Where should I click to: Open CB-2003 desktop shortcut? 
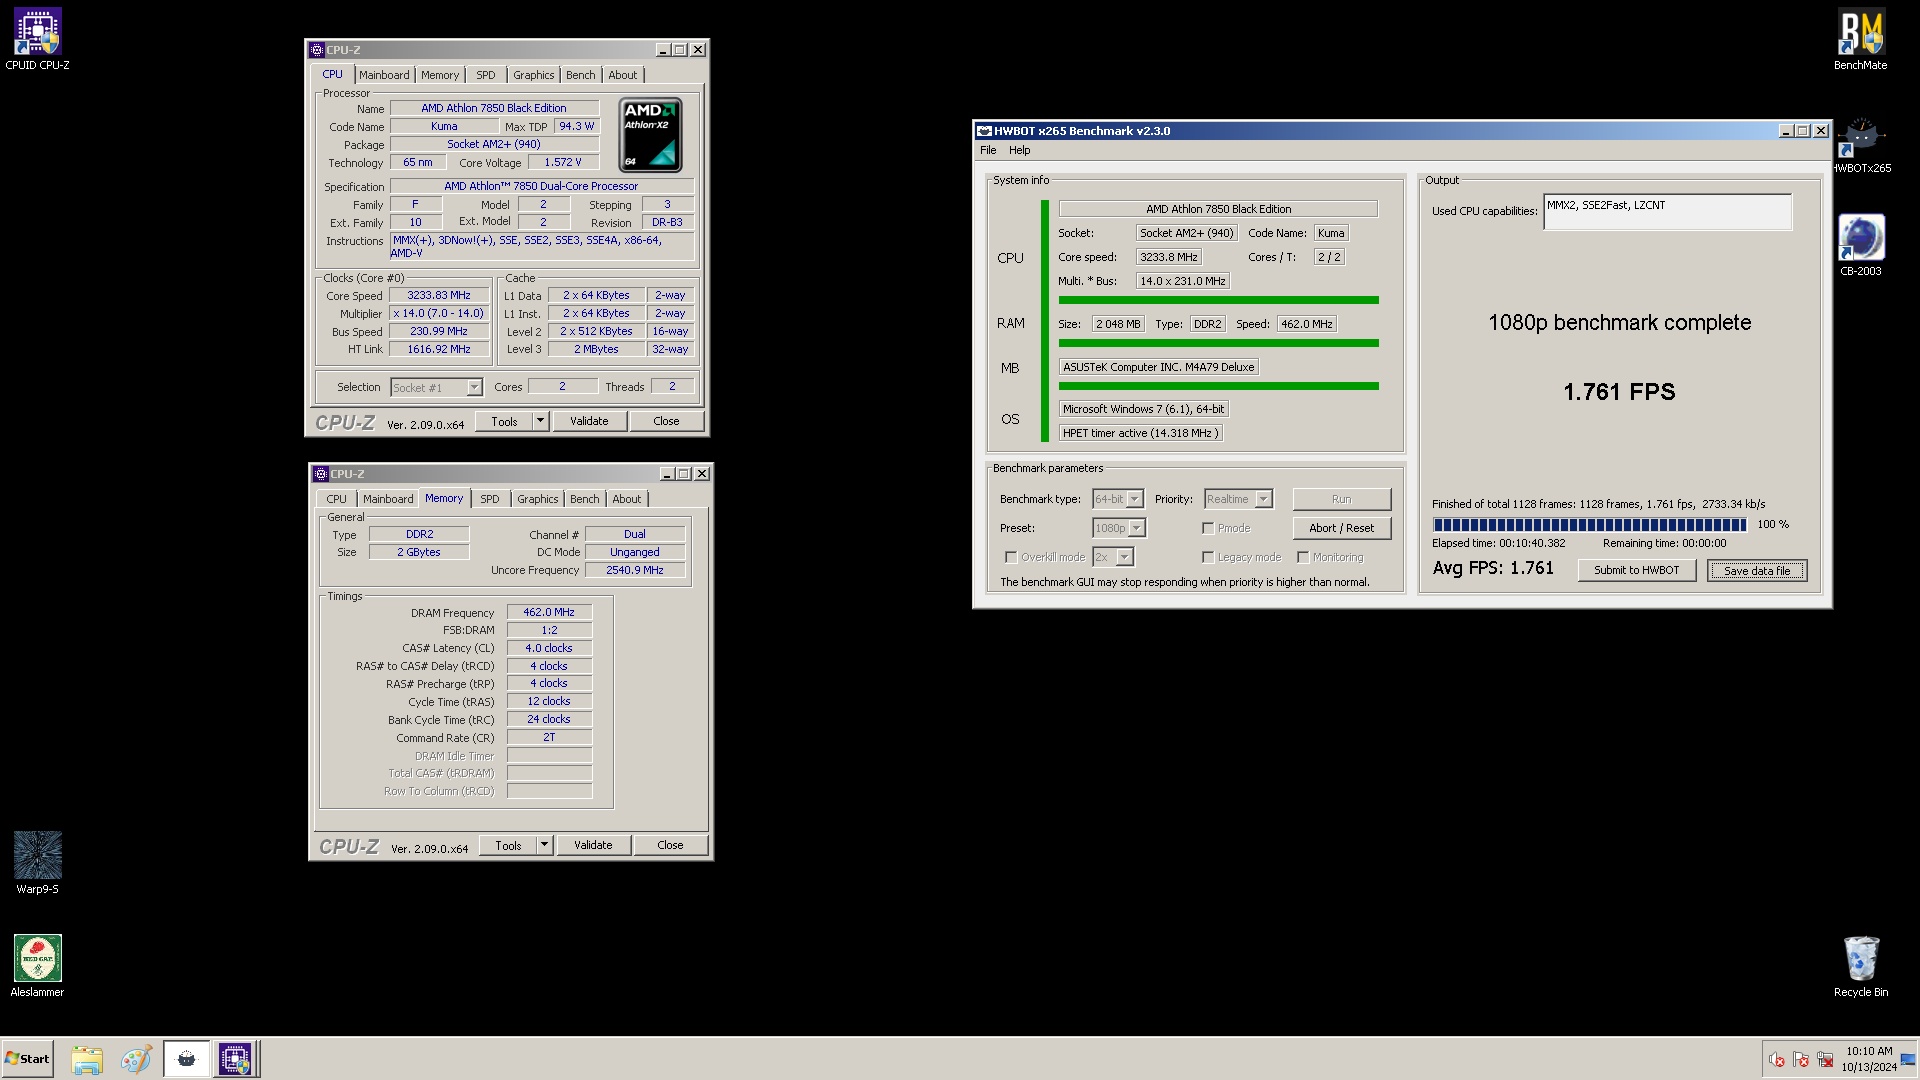(x=1860, y=246)
